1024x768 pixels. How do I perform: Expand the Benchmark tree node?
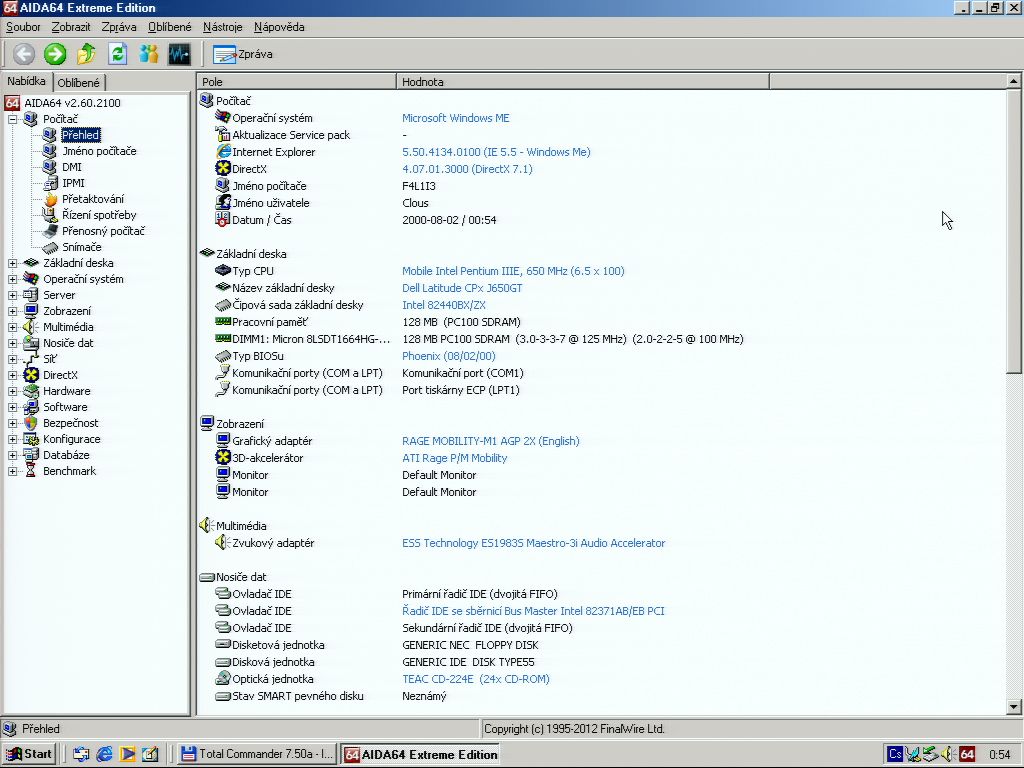[12, 471]
